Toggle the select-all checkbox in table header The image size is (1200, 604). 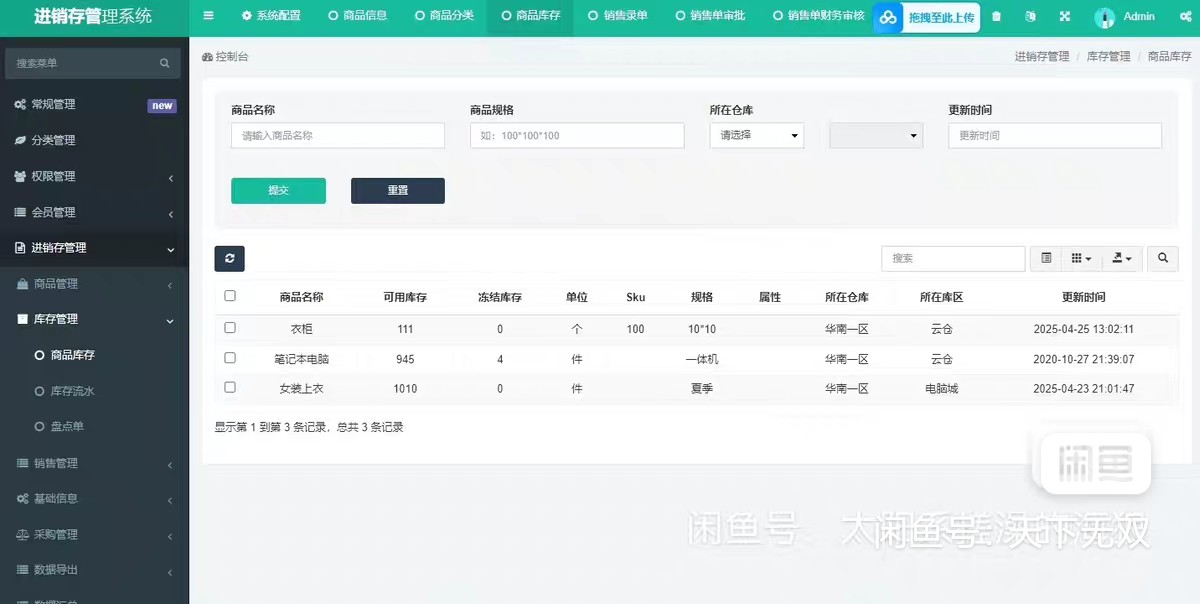point(230,296)
